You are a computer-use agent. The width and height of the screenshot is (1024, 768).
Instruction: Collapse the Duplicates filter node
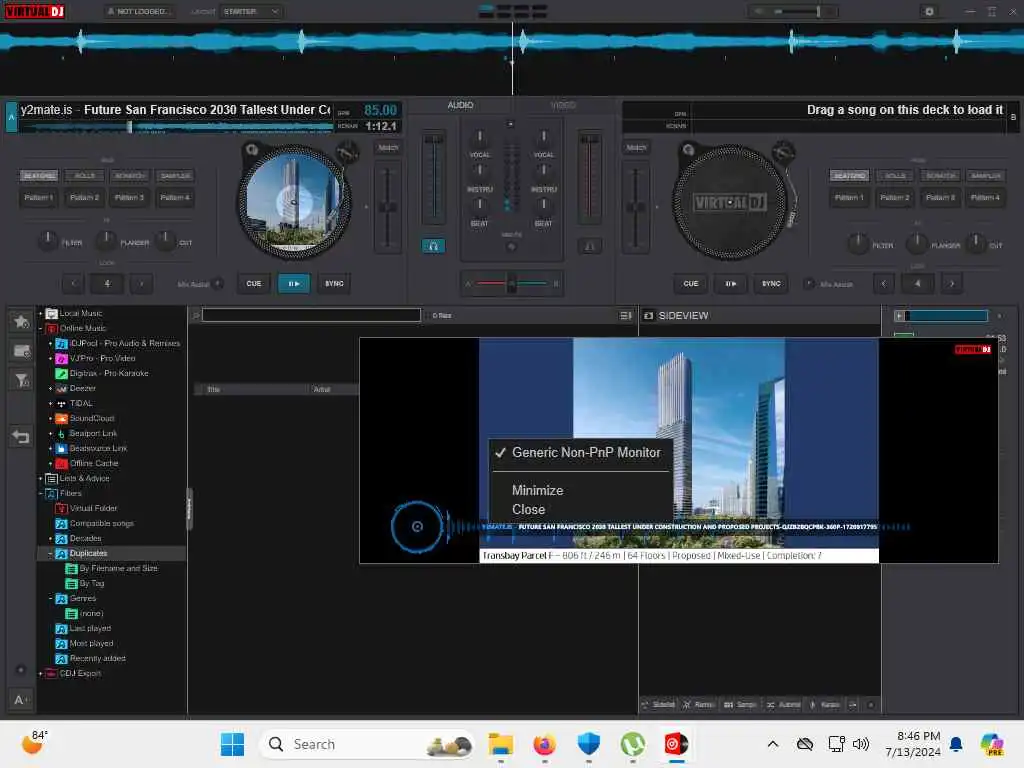50,554
